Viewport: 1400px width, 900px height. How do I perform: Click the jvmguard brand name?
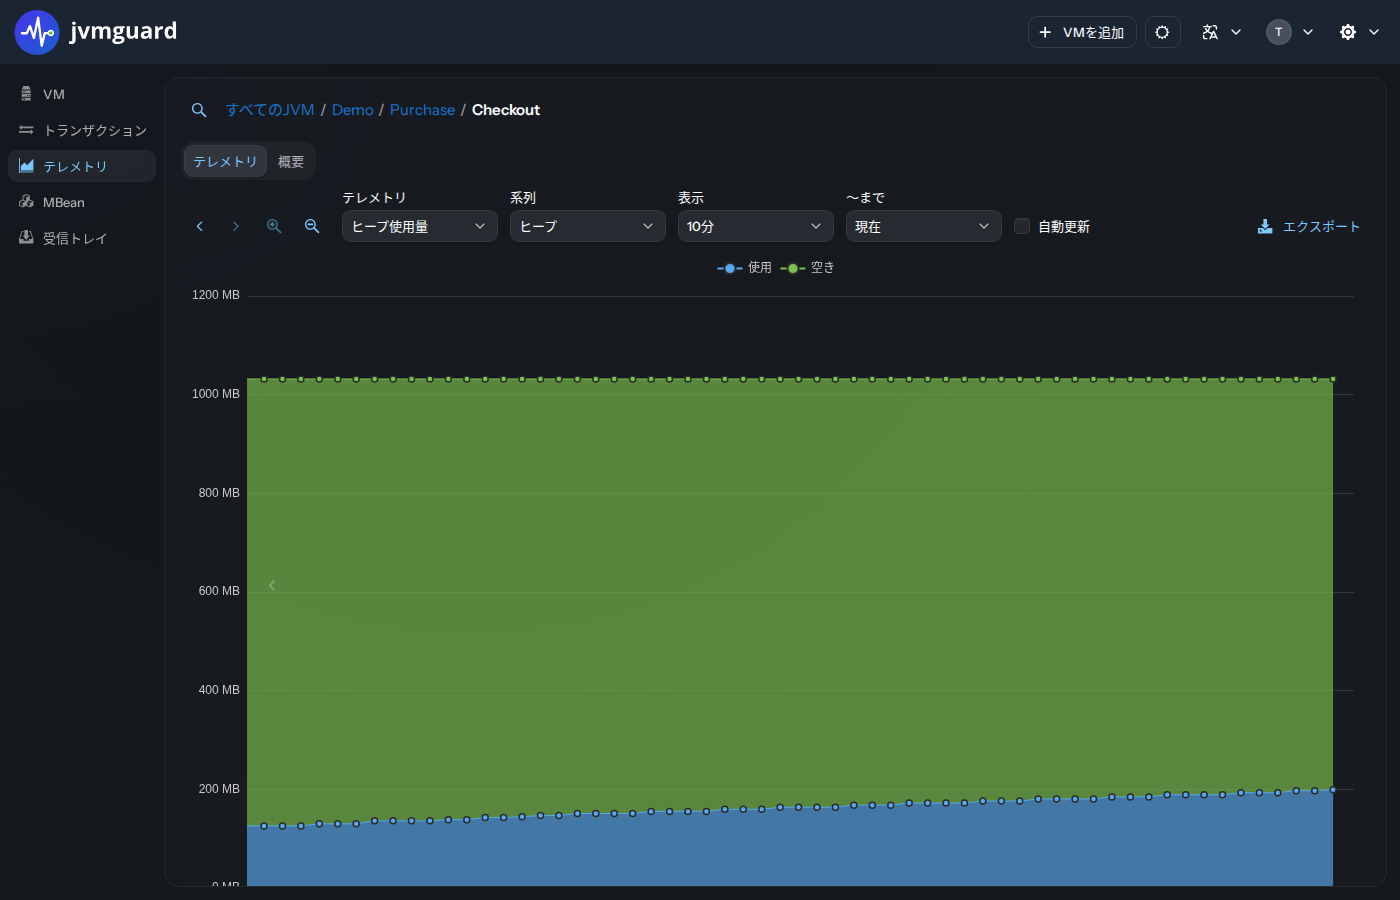click(x=123, y=31)
